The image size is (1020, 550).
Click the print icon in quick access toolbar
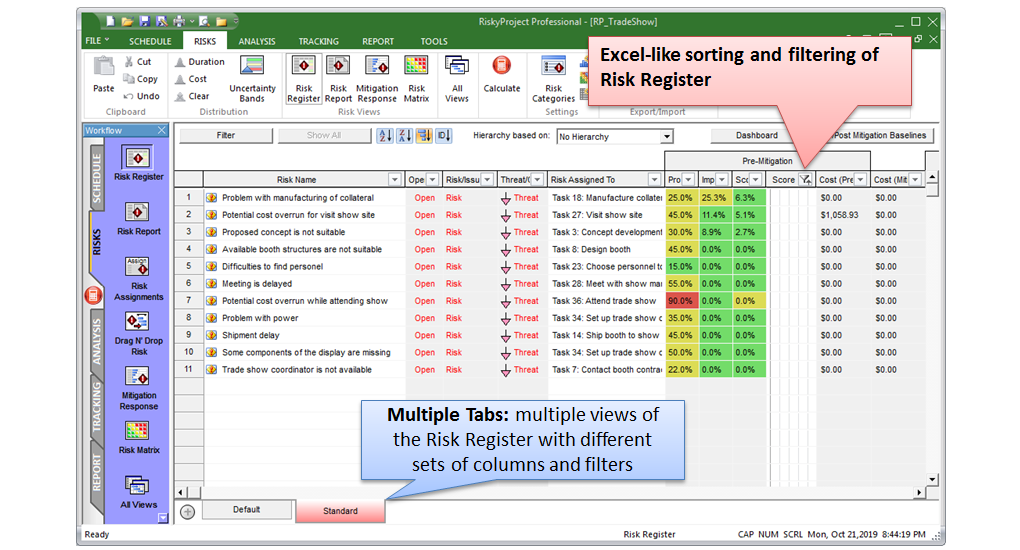[178, 21]
